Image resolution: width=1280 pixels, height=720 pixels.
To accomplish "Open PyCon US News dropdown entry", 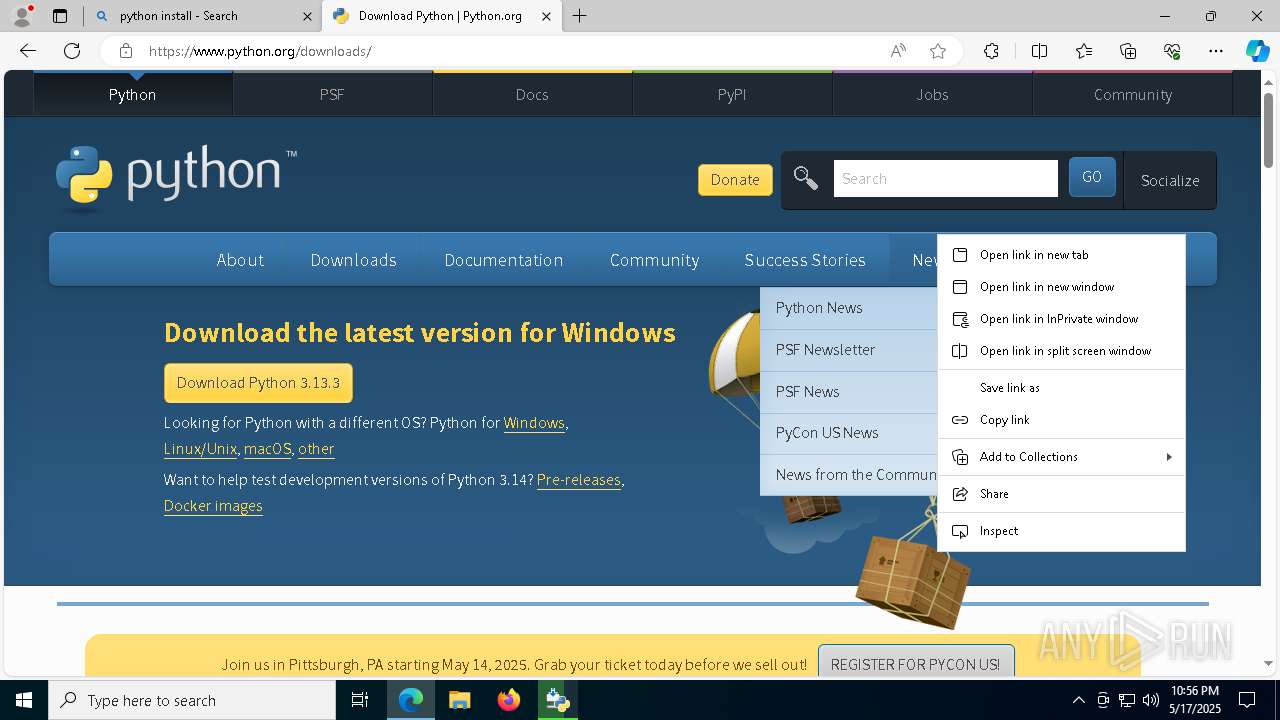I will pyautogui.click(x=849, y=433).
